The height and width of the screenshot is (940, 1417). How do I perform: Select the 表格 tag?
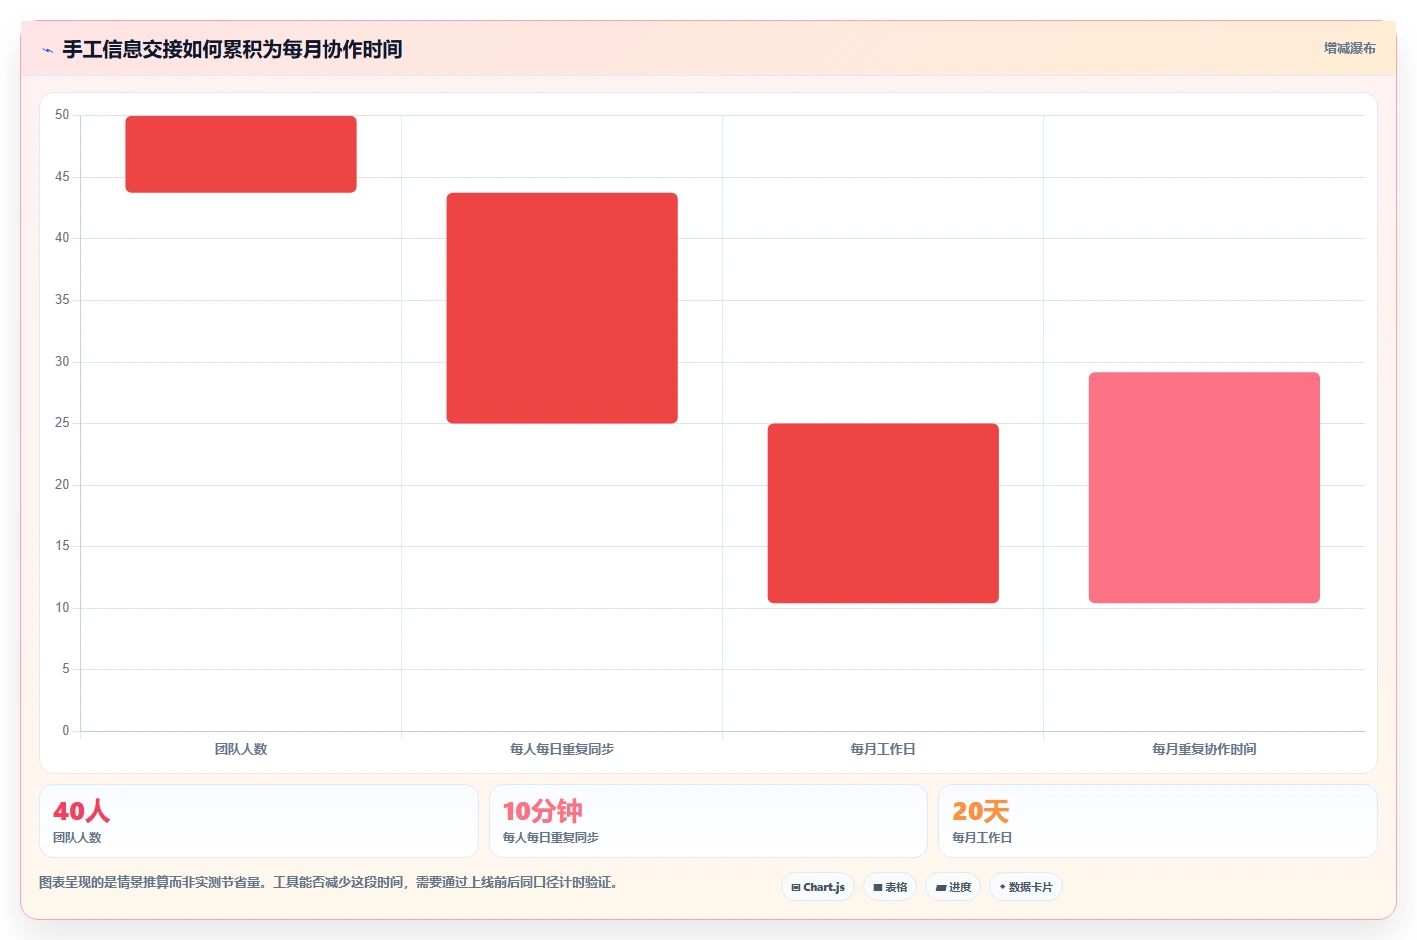[890, 887]
